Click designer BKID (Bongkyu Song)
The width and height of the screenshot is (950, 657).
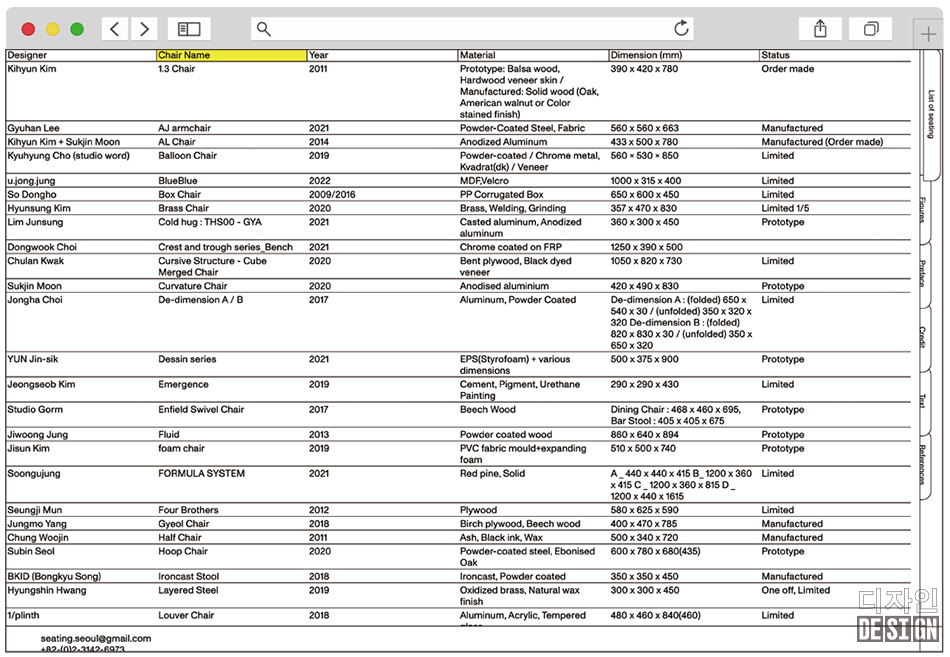[54, 576]
